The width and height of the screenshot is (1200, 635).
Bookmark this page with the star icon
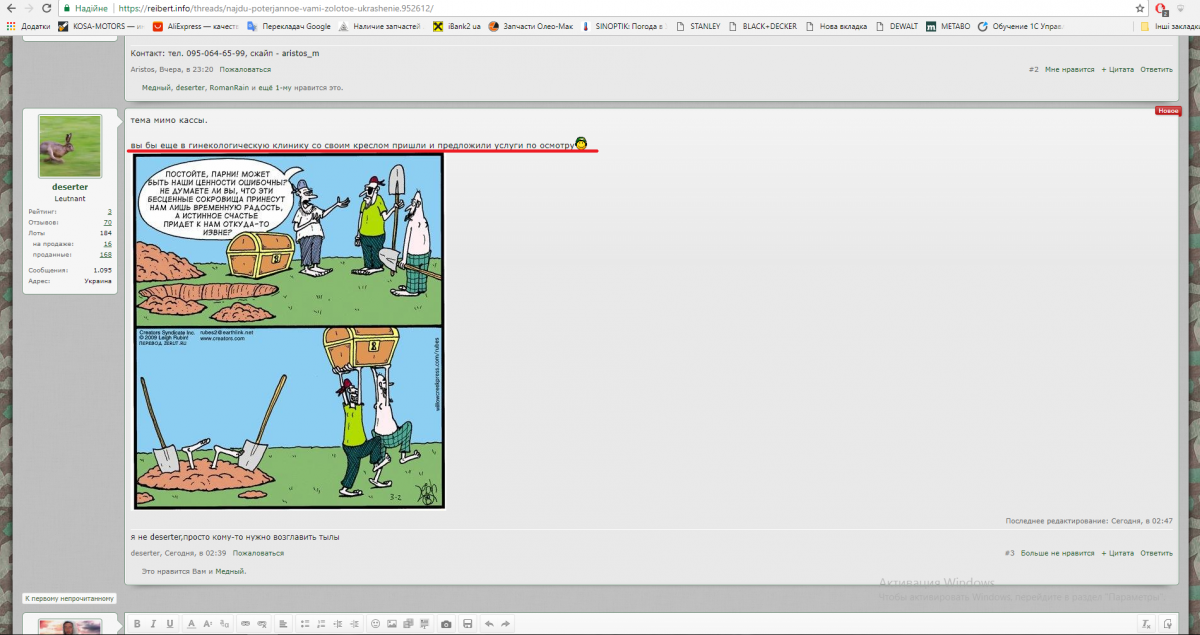(x=1139, y=7)
